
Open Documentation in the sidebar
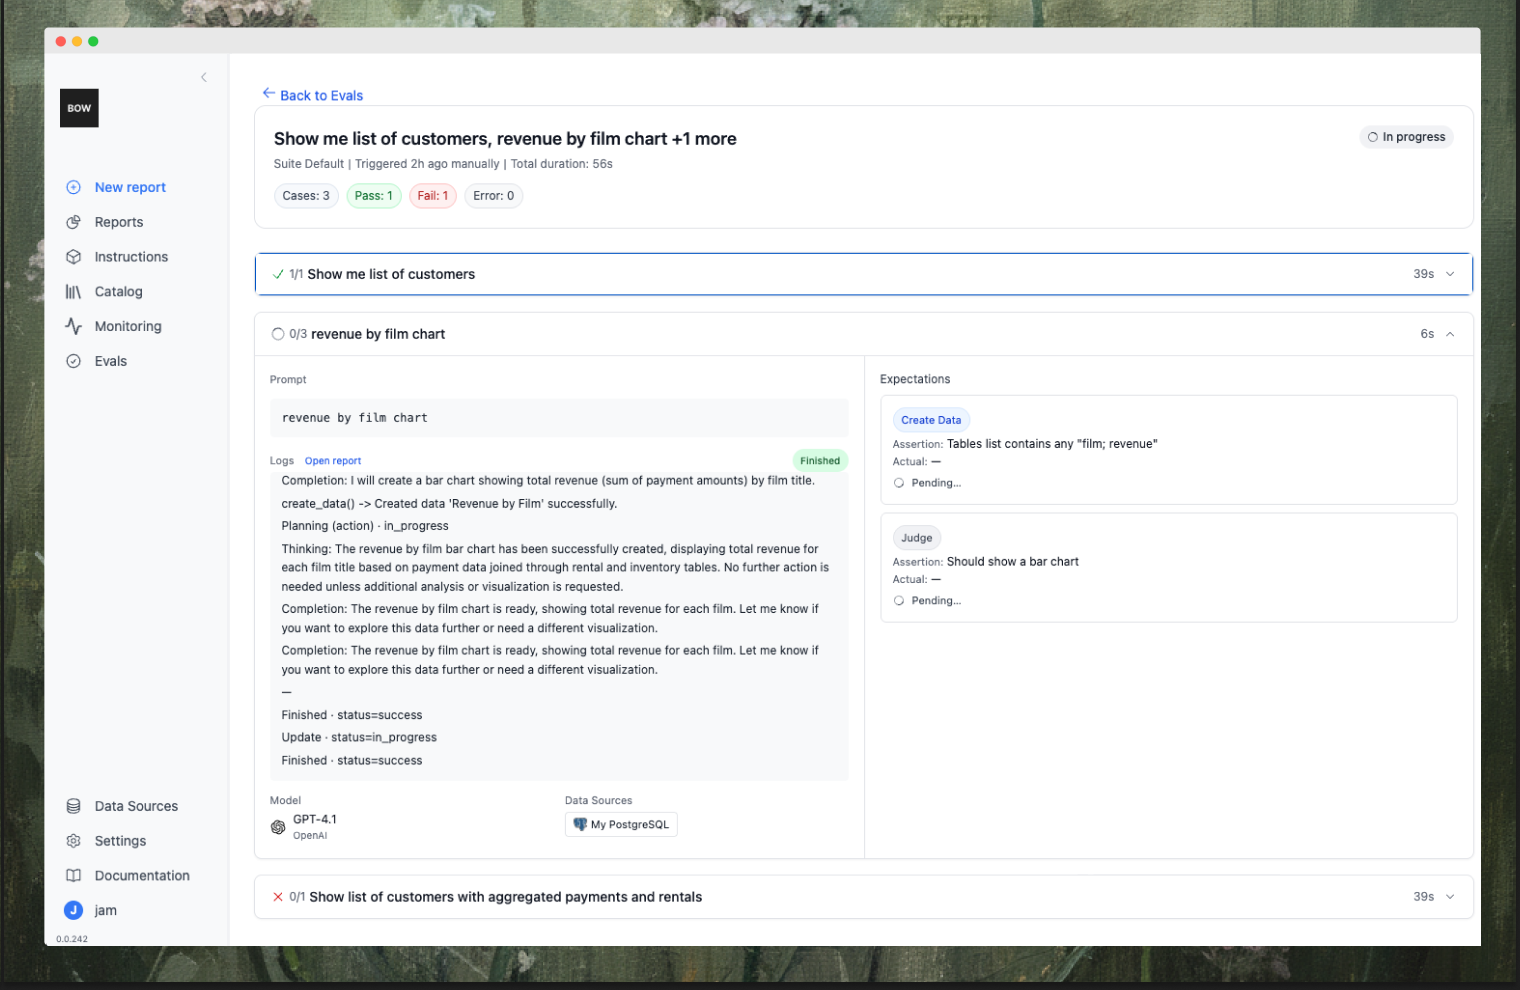(x=142, y=875)
